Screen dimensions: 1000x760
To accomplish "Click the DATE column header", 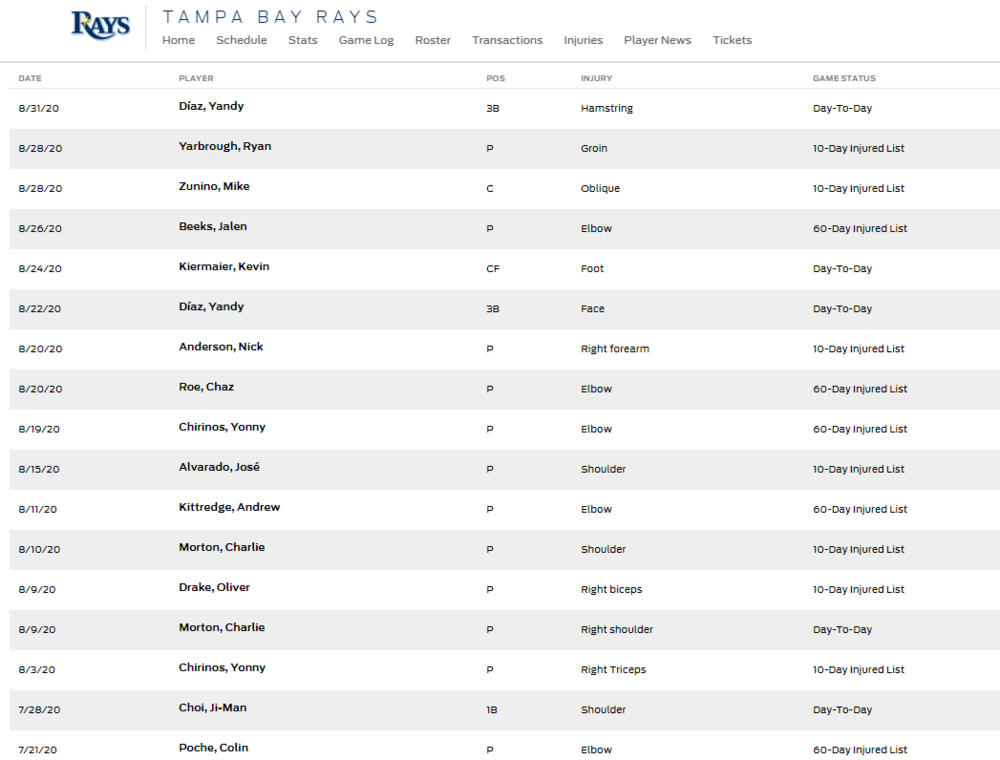I will 30,78.
